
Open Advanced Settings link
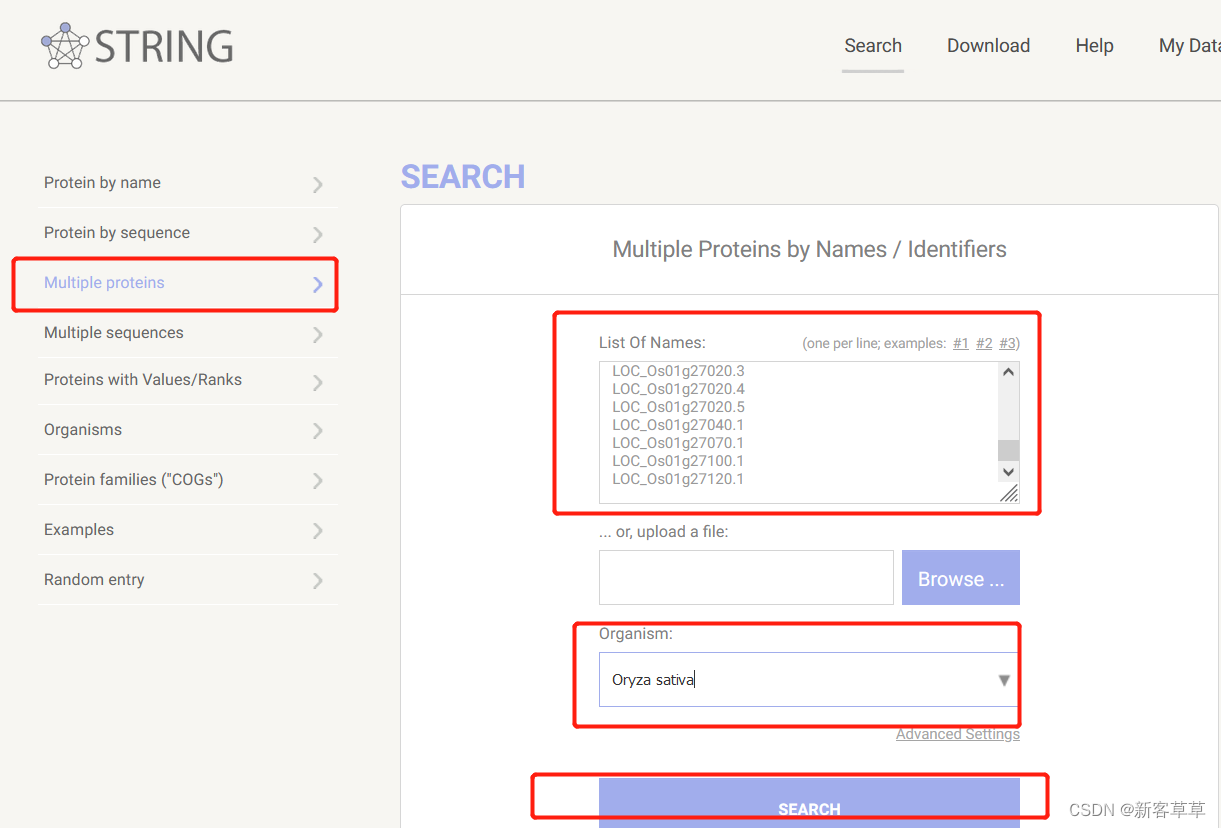(x=958, y=734)
